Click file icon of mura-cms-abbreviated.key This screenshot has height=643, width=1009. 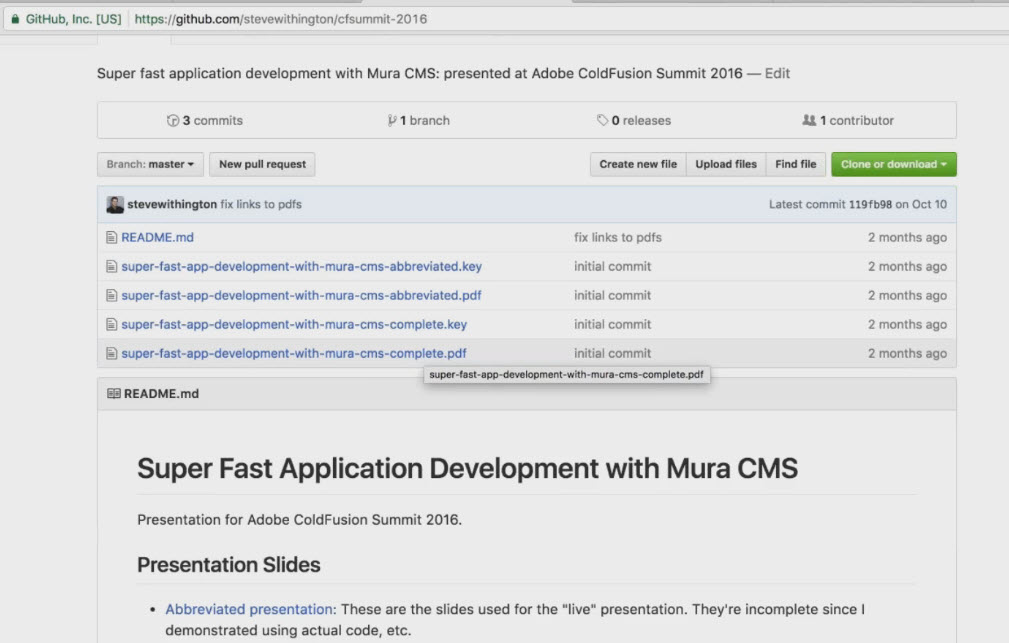click(x=111, y=266)
